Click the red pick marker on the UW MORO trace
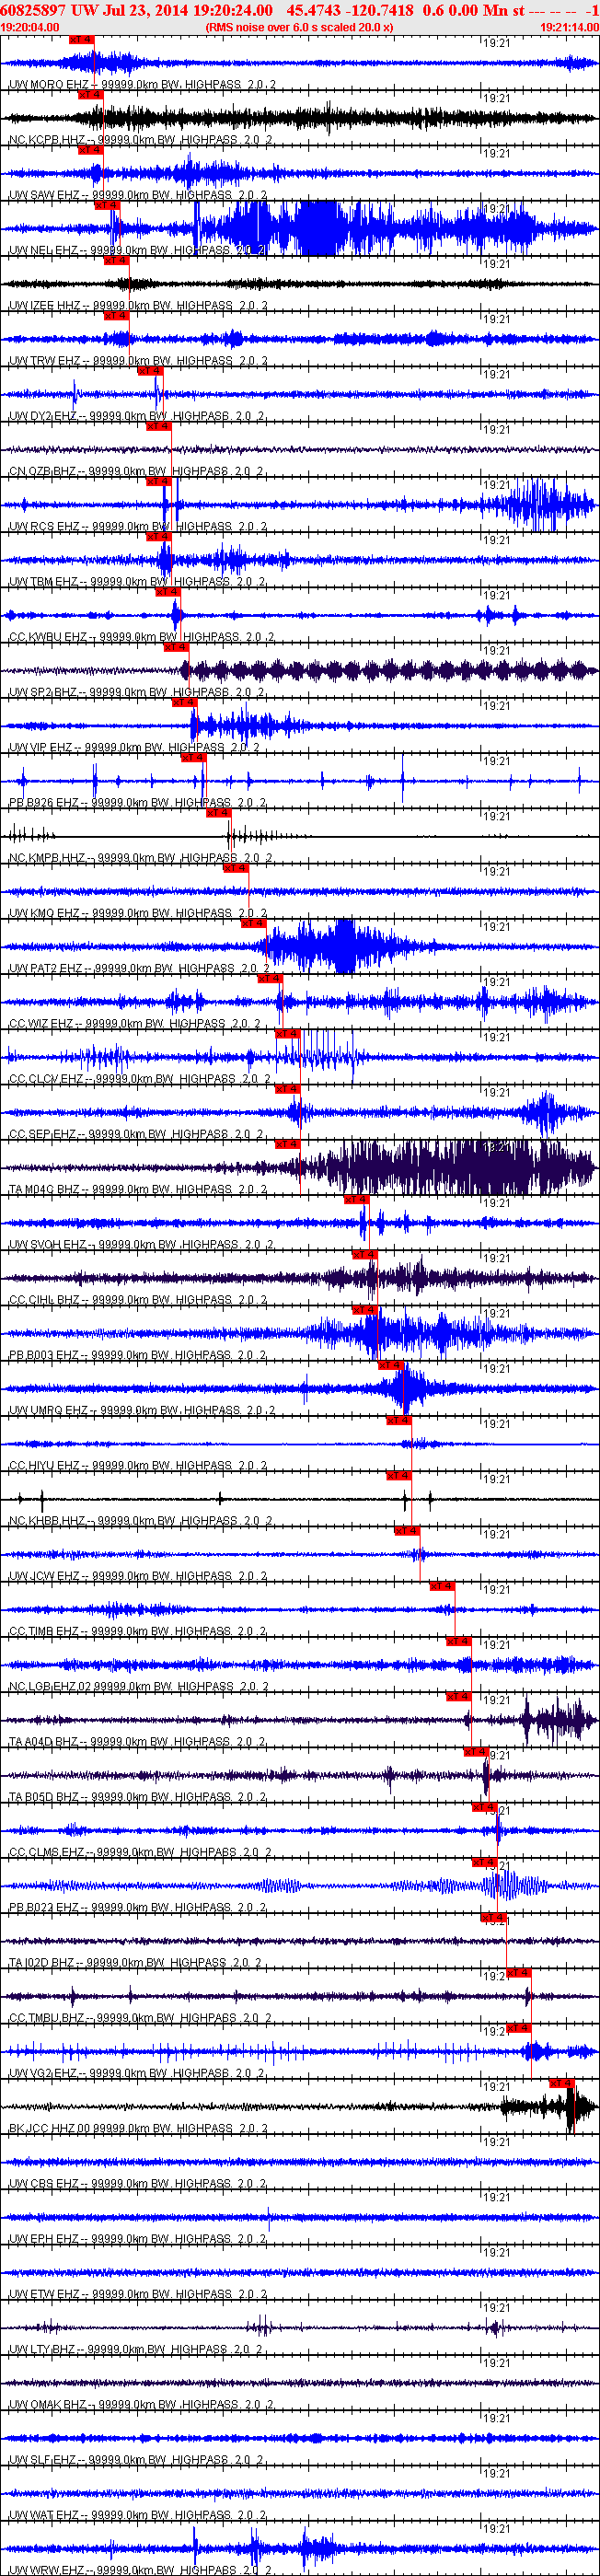Viewport: 600px width, 2576px height. click(x=82, y=39)
